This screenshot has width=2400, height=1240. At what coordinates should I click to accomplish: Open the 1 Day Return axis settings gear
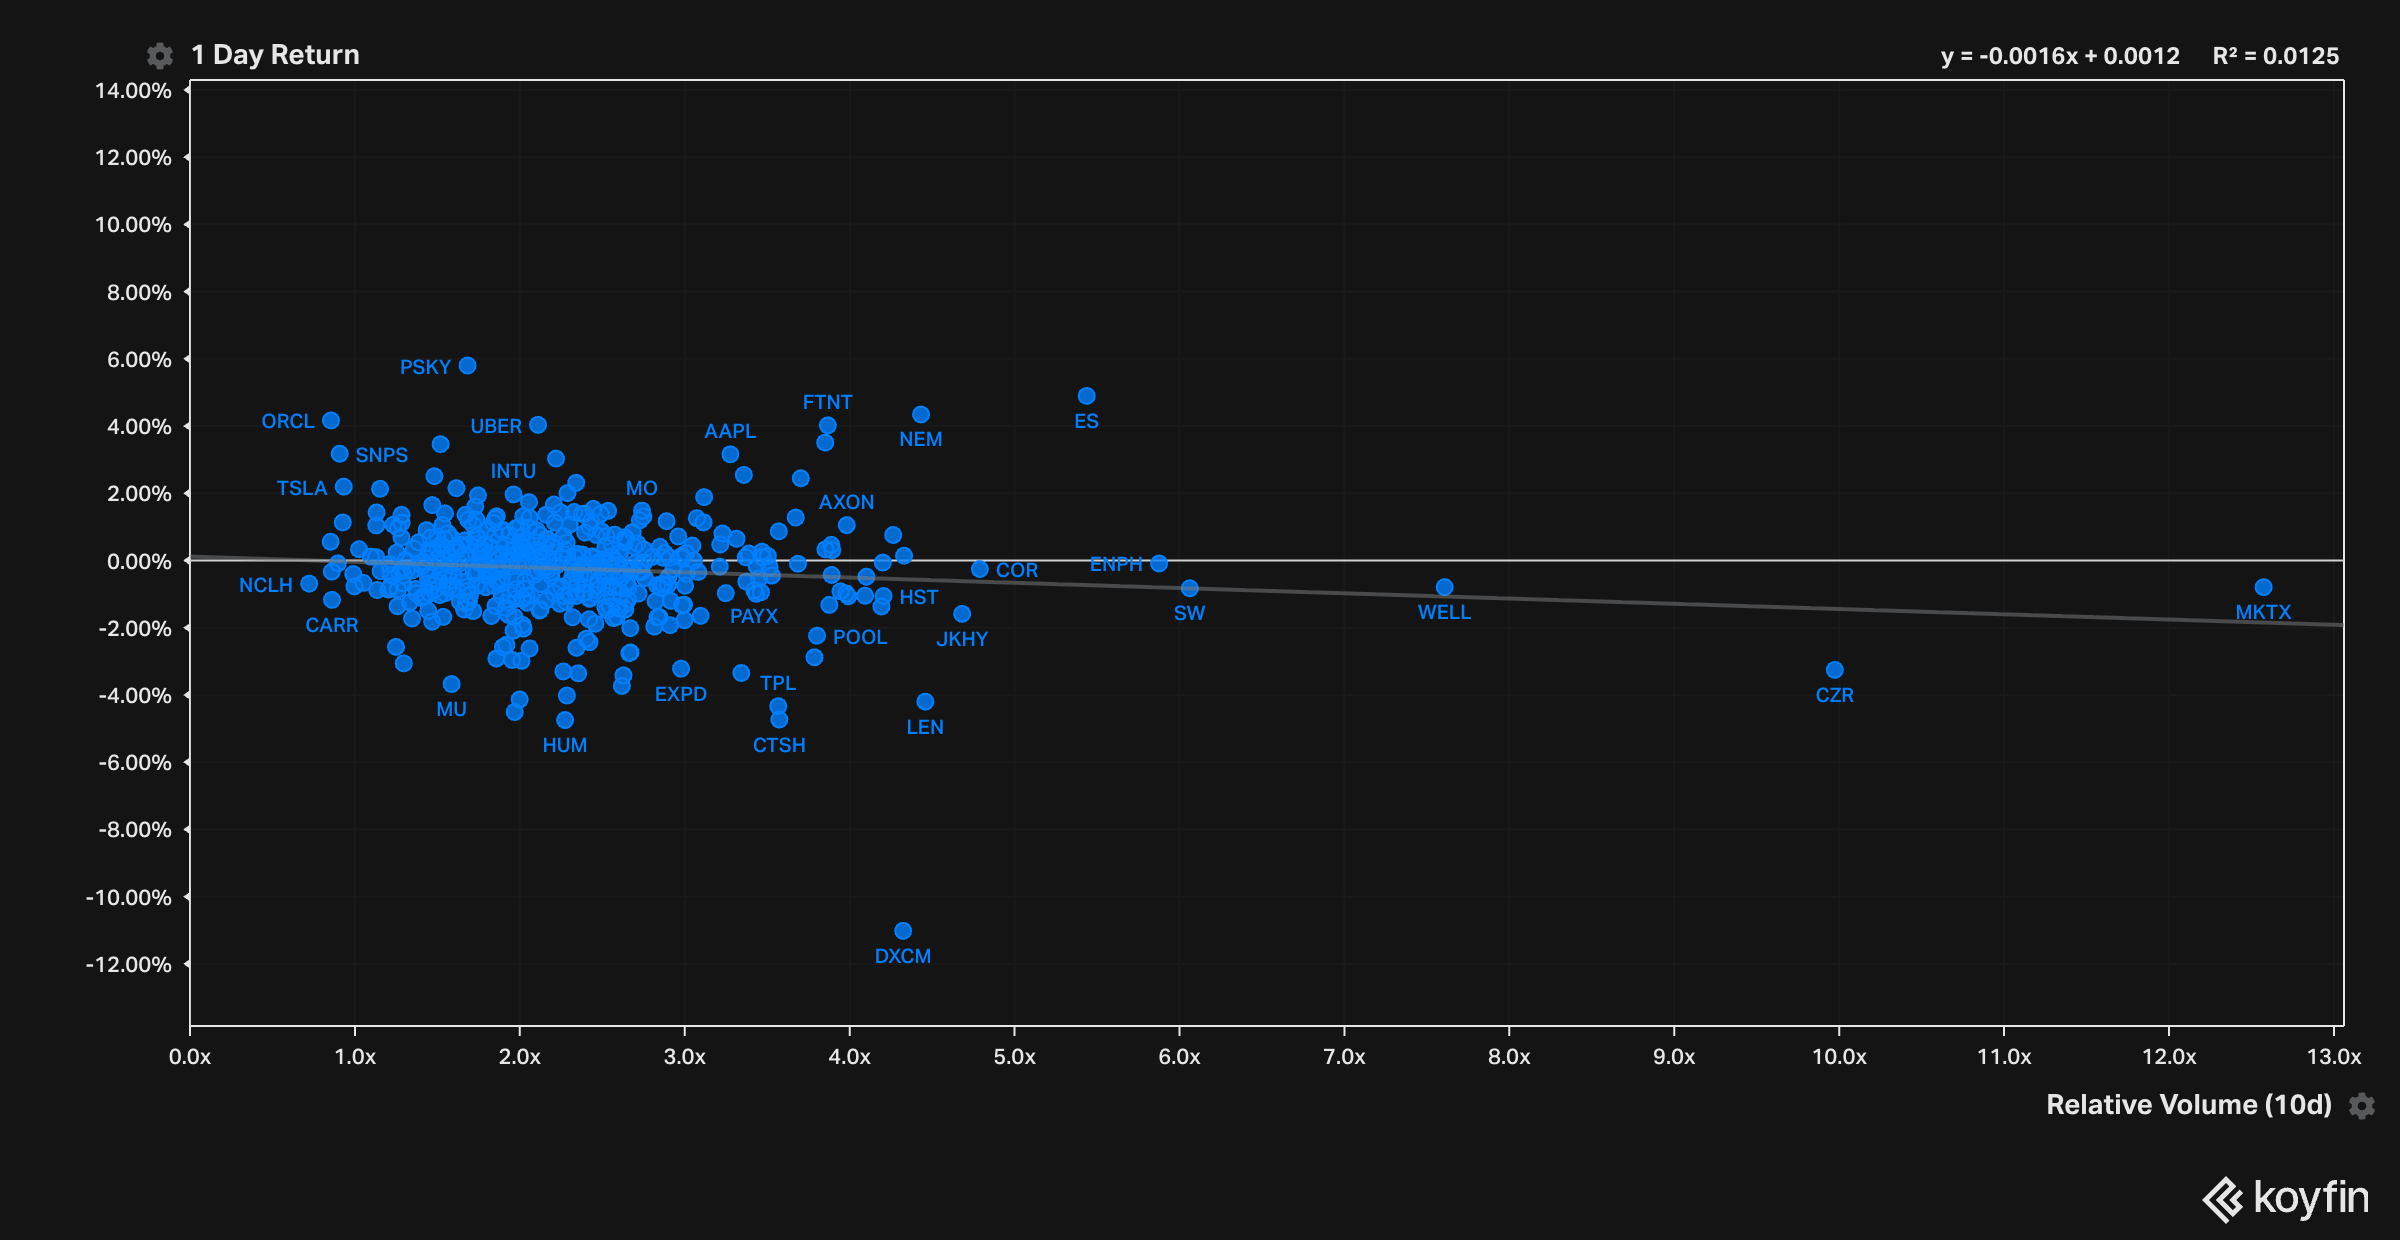(x=159, y=56)
